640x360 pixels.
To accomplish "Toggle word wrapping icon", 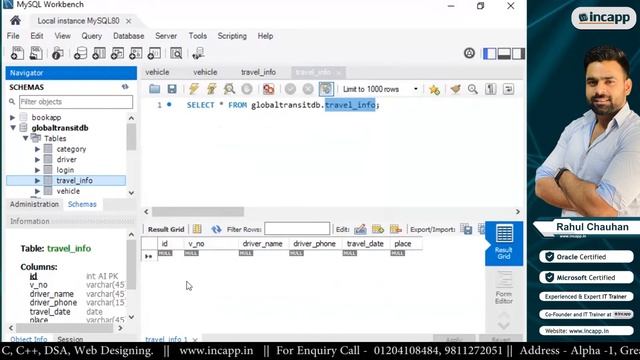I will pos(509,89).
